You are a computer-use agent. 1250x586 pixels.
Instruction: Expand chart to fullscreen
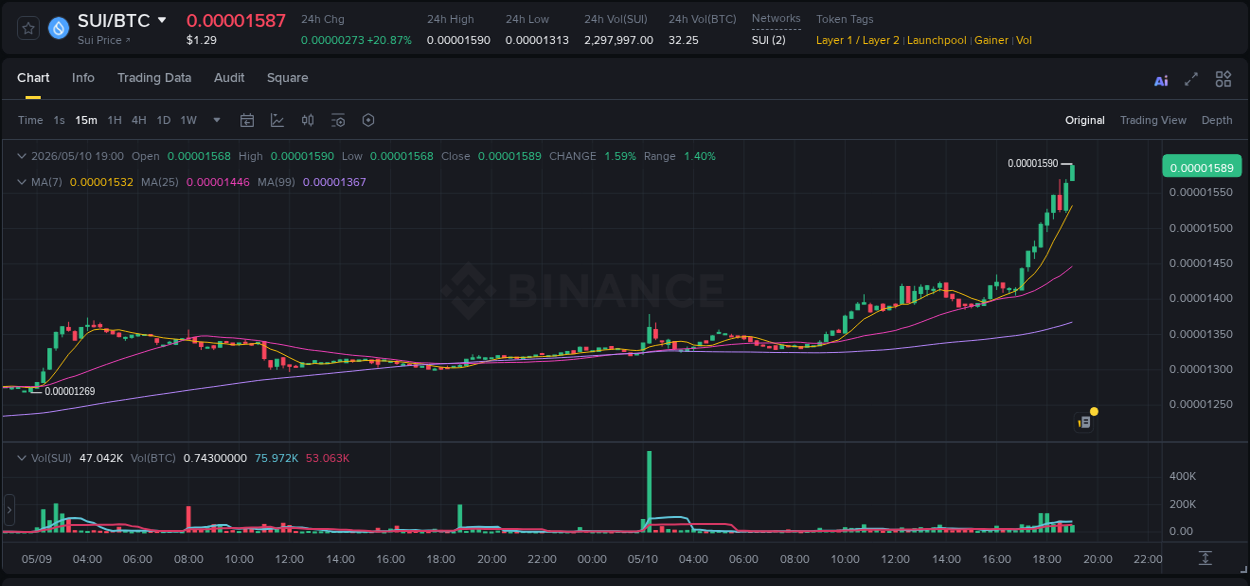tap(1191, 79)
